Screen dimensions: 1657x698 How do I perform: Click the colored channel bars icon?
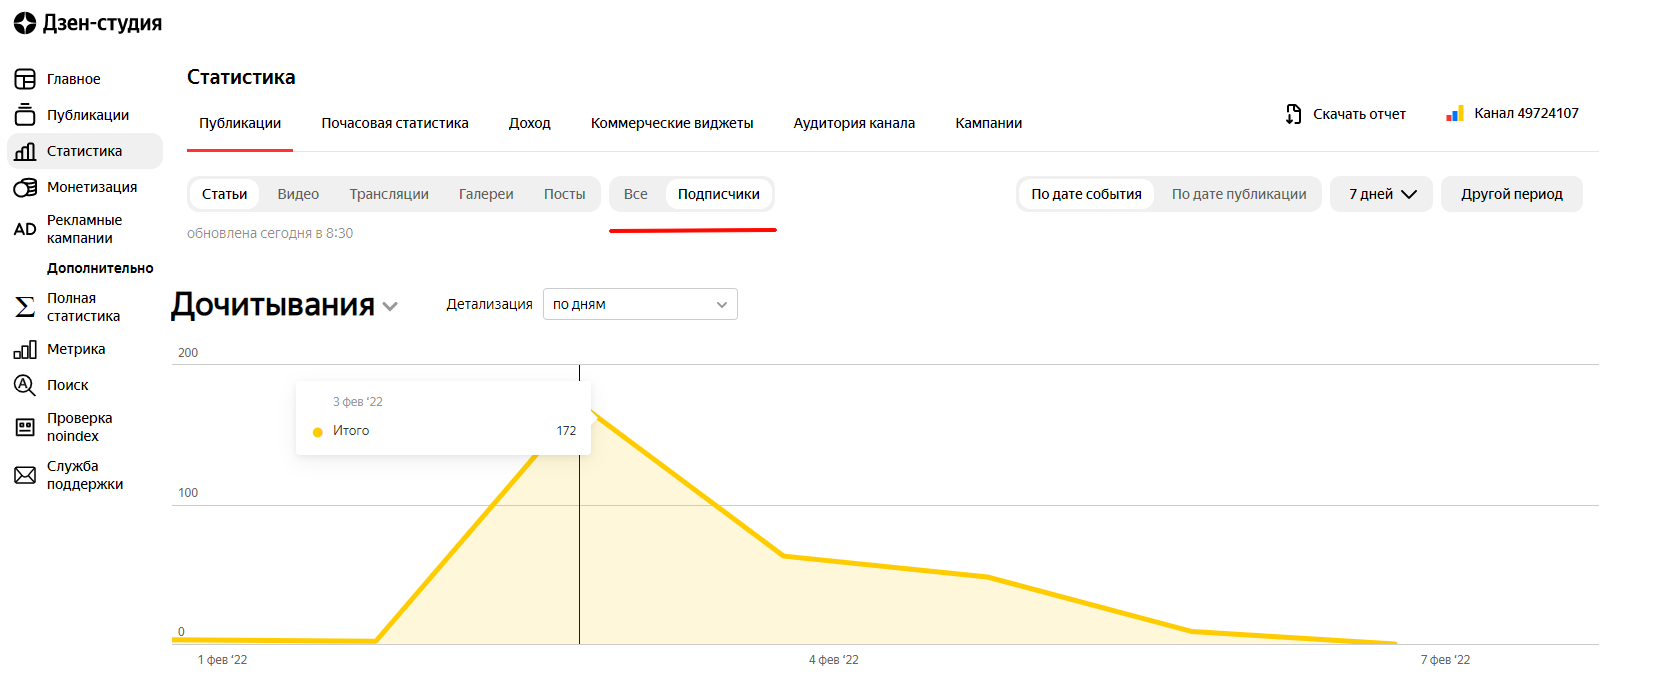(x=1455, y=114)
